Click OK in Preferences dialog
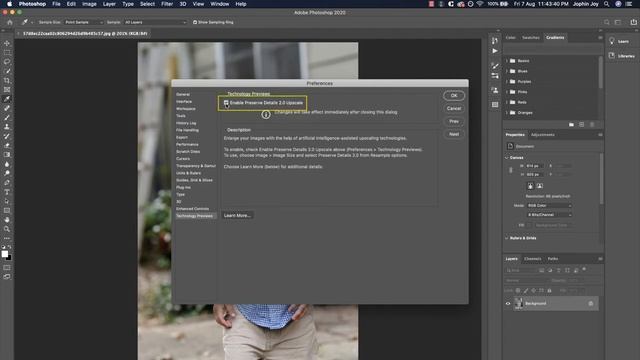 [x=454, y=96]
